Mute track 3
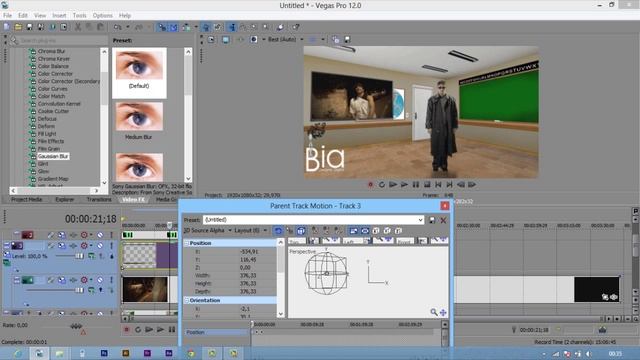This screenshot has height=360, width=640. (100, 280)
